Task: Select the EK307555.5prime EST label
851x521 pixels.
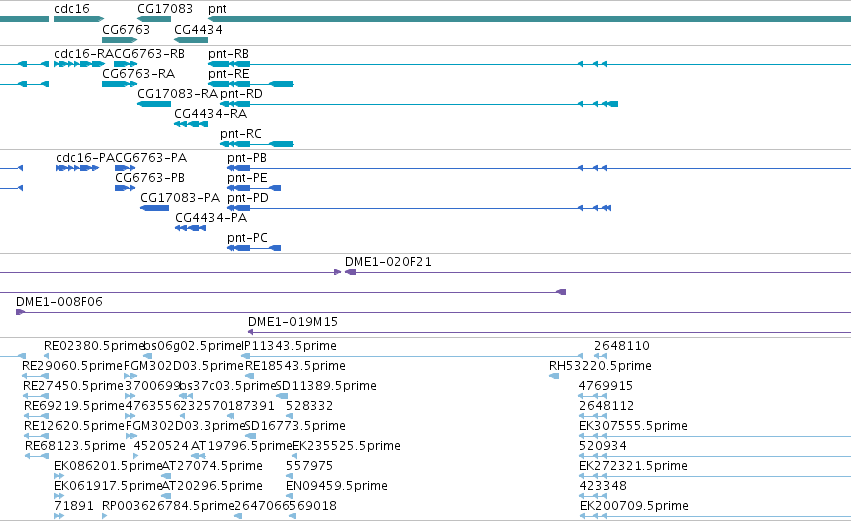Action: 633,425
